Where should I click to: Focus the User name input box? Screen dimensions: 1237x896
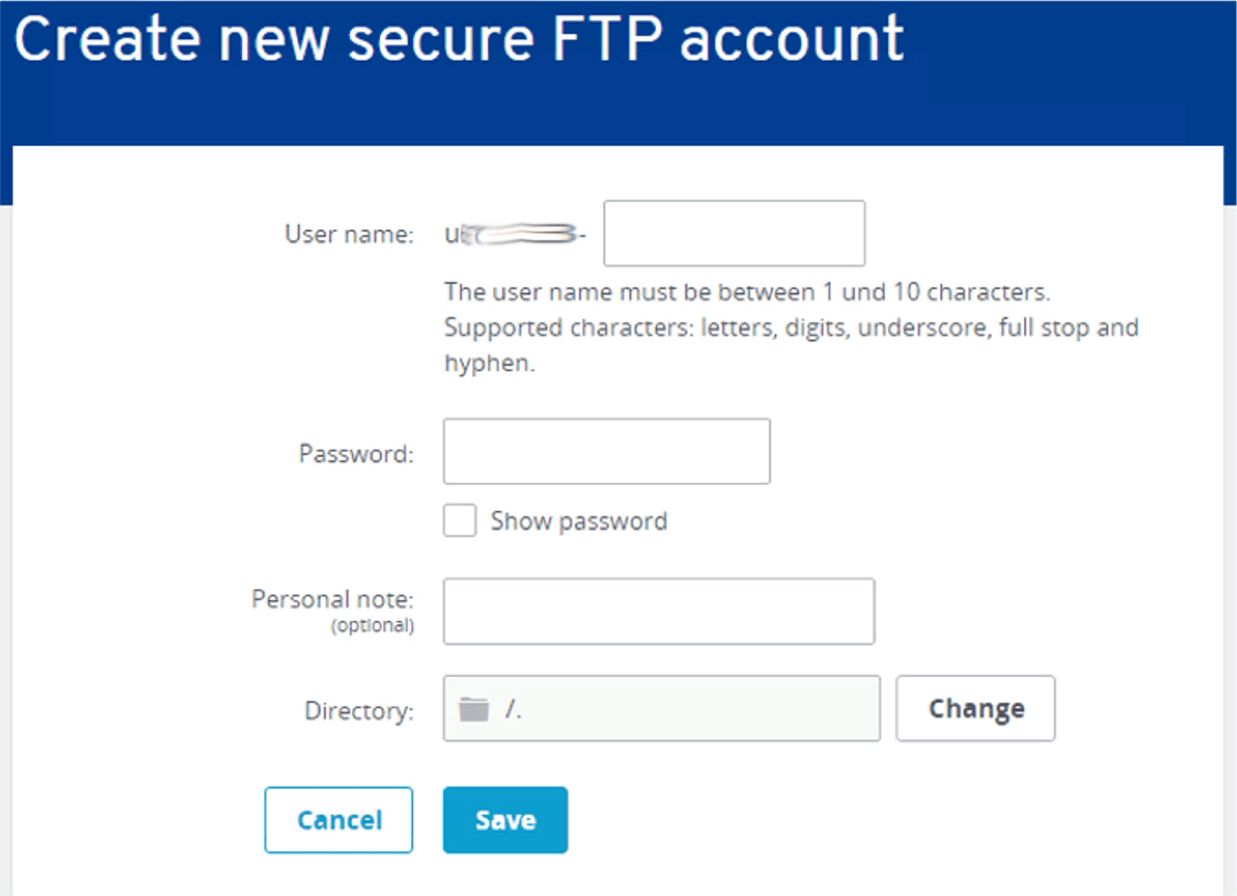pos(734,234)
